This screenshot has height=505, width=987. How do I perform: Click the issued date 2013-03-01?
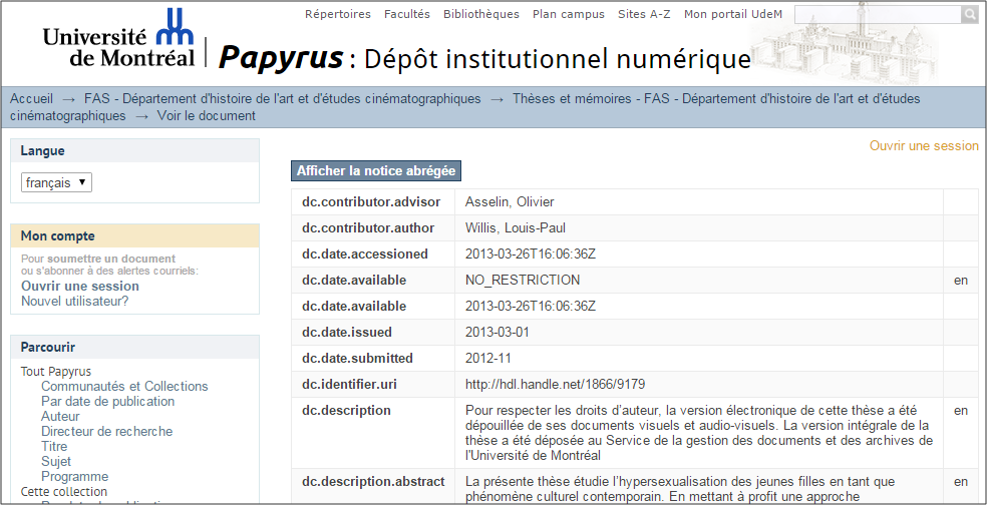point(497,332)
